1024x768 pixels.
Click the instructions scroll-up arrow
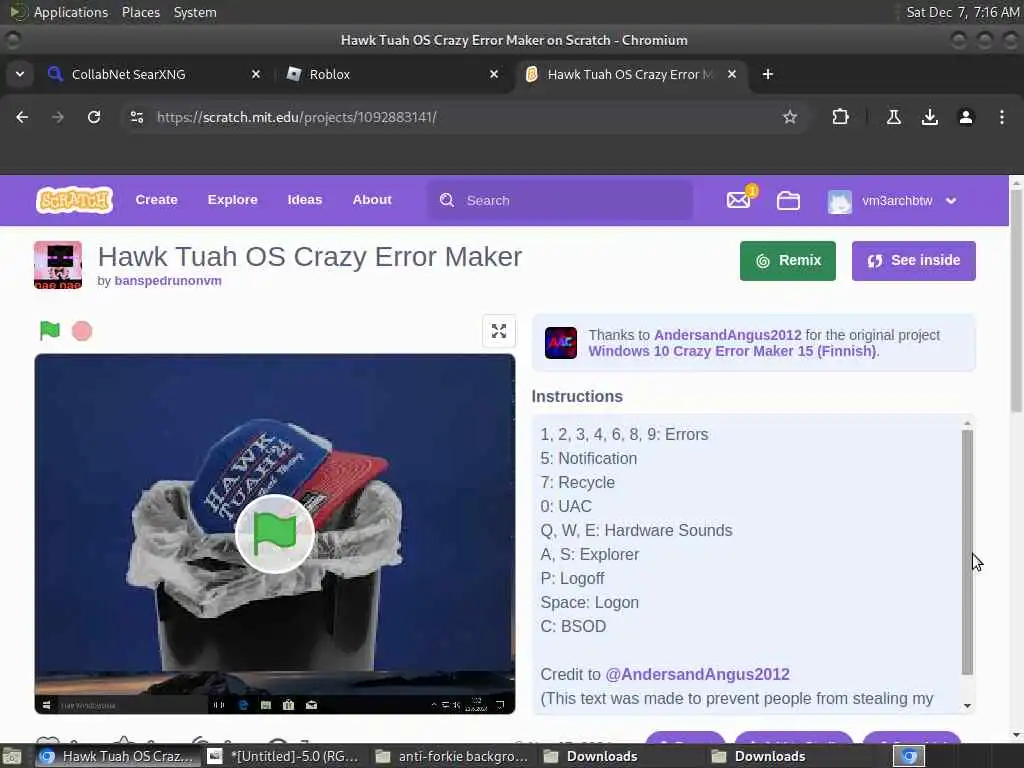pos(967,423)
